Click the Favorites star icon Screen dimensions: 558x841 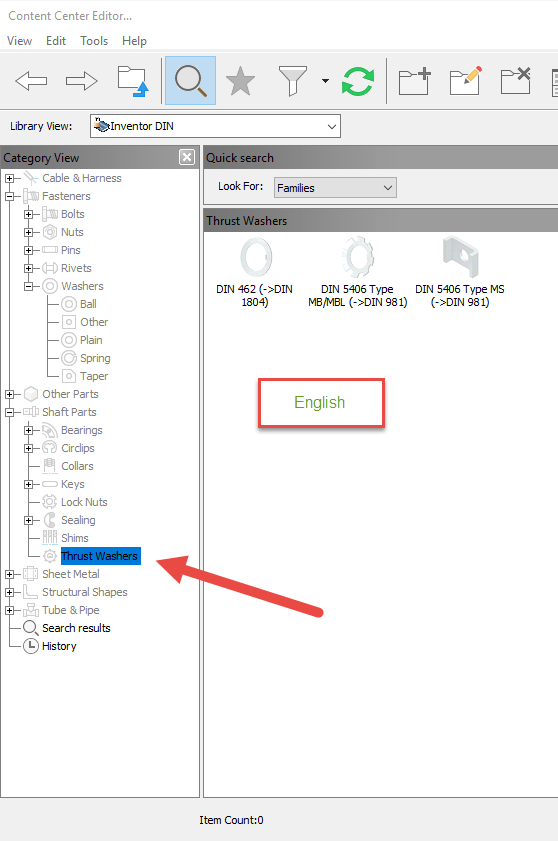point(240,81)
